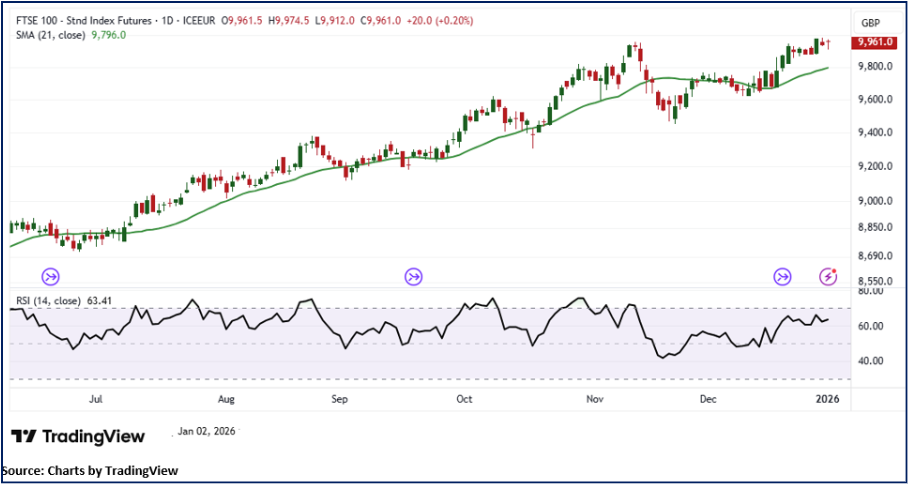This screenshot has width=909, height=486.
Task: Click the 2026 label on the time axis
Action: click(828, 400)
